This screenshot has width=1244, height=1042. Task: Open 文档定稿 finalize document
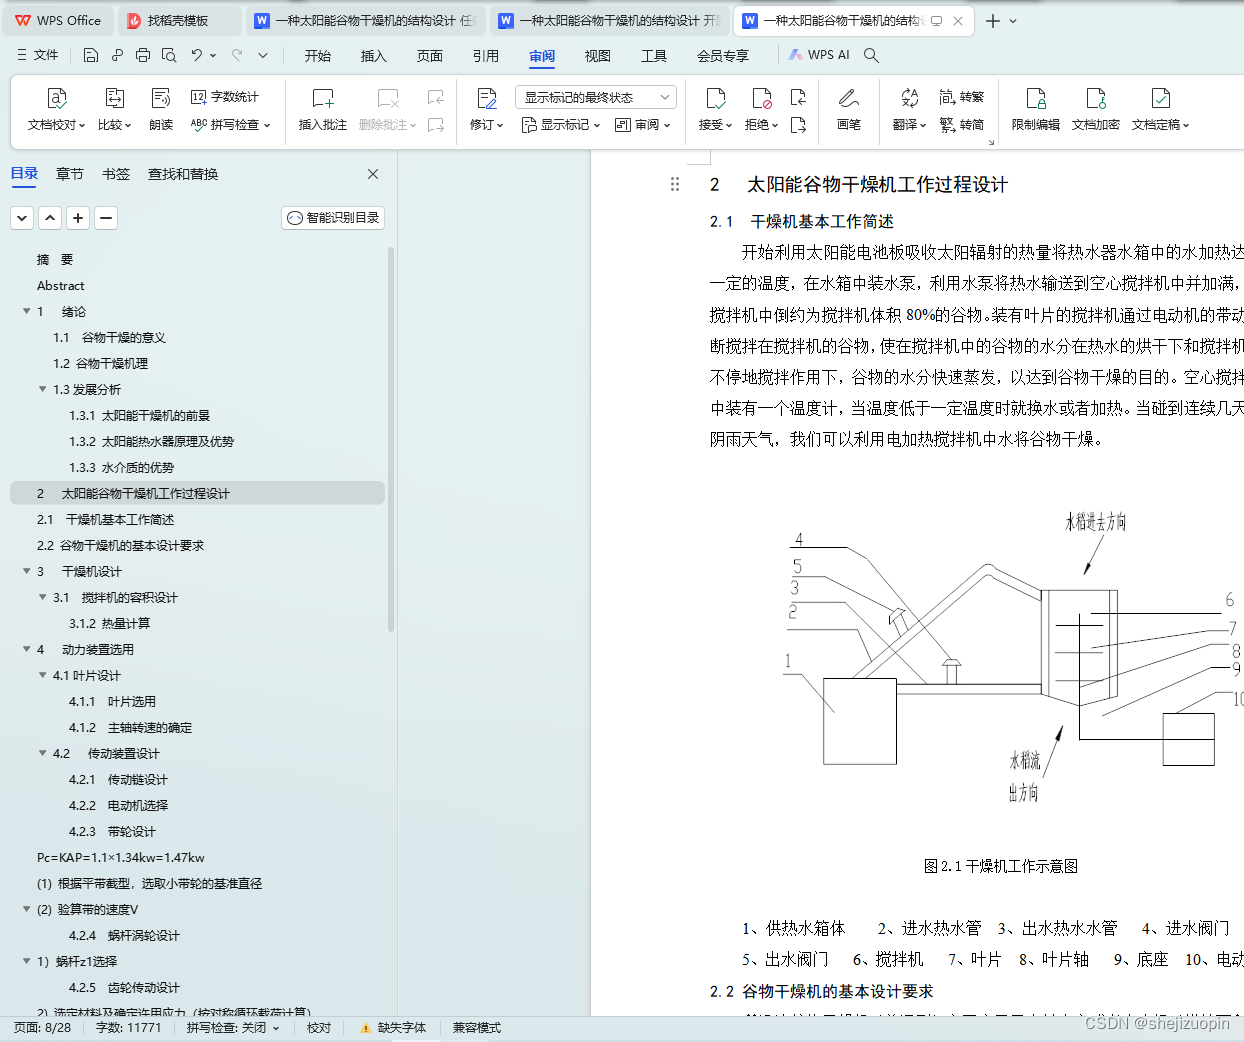(x=1160, y=110)
